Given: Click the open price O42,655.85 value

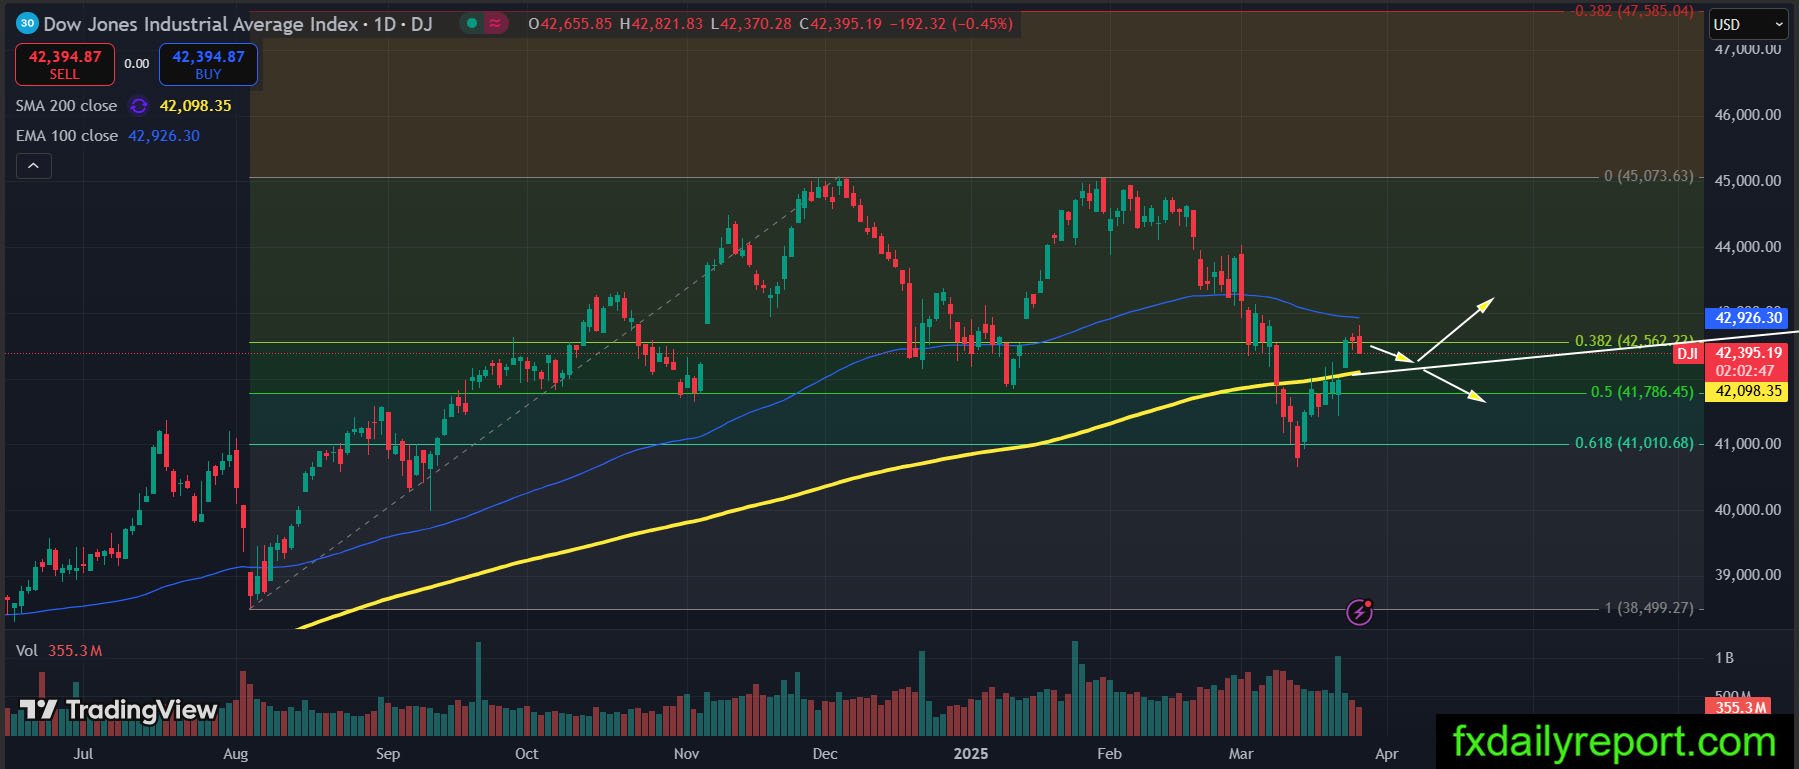Looking at the screenshot, I should point(570,24).
